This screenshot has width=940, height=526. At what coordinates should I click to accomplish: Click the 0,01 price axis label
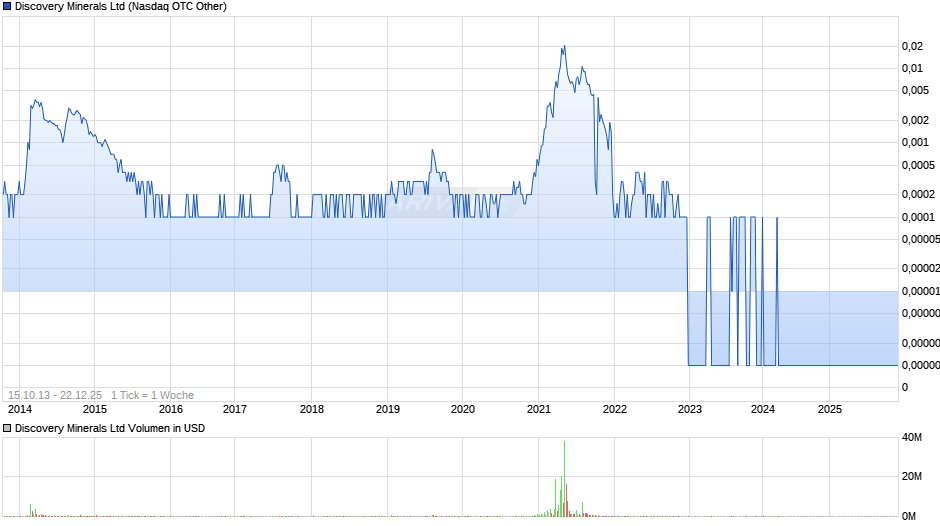click(912, 68)
